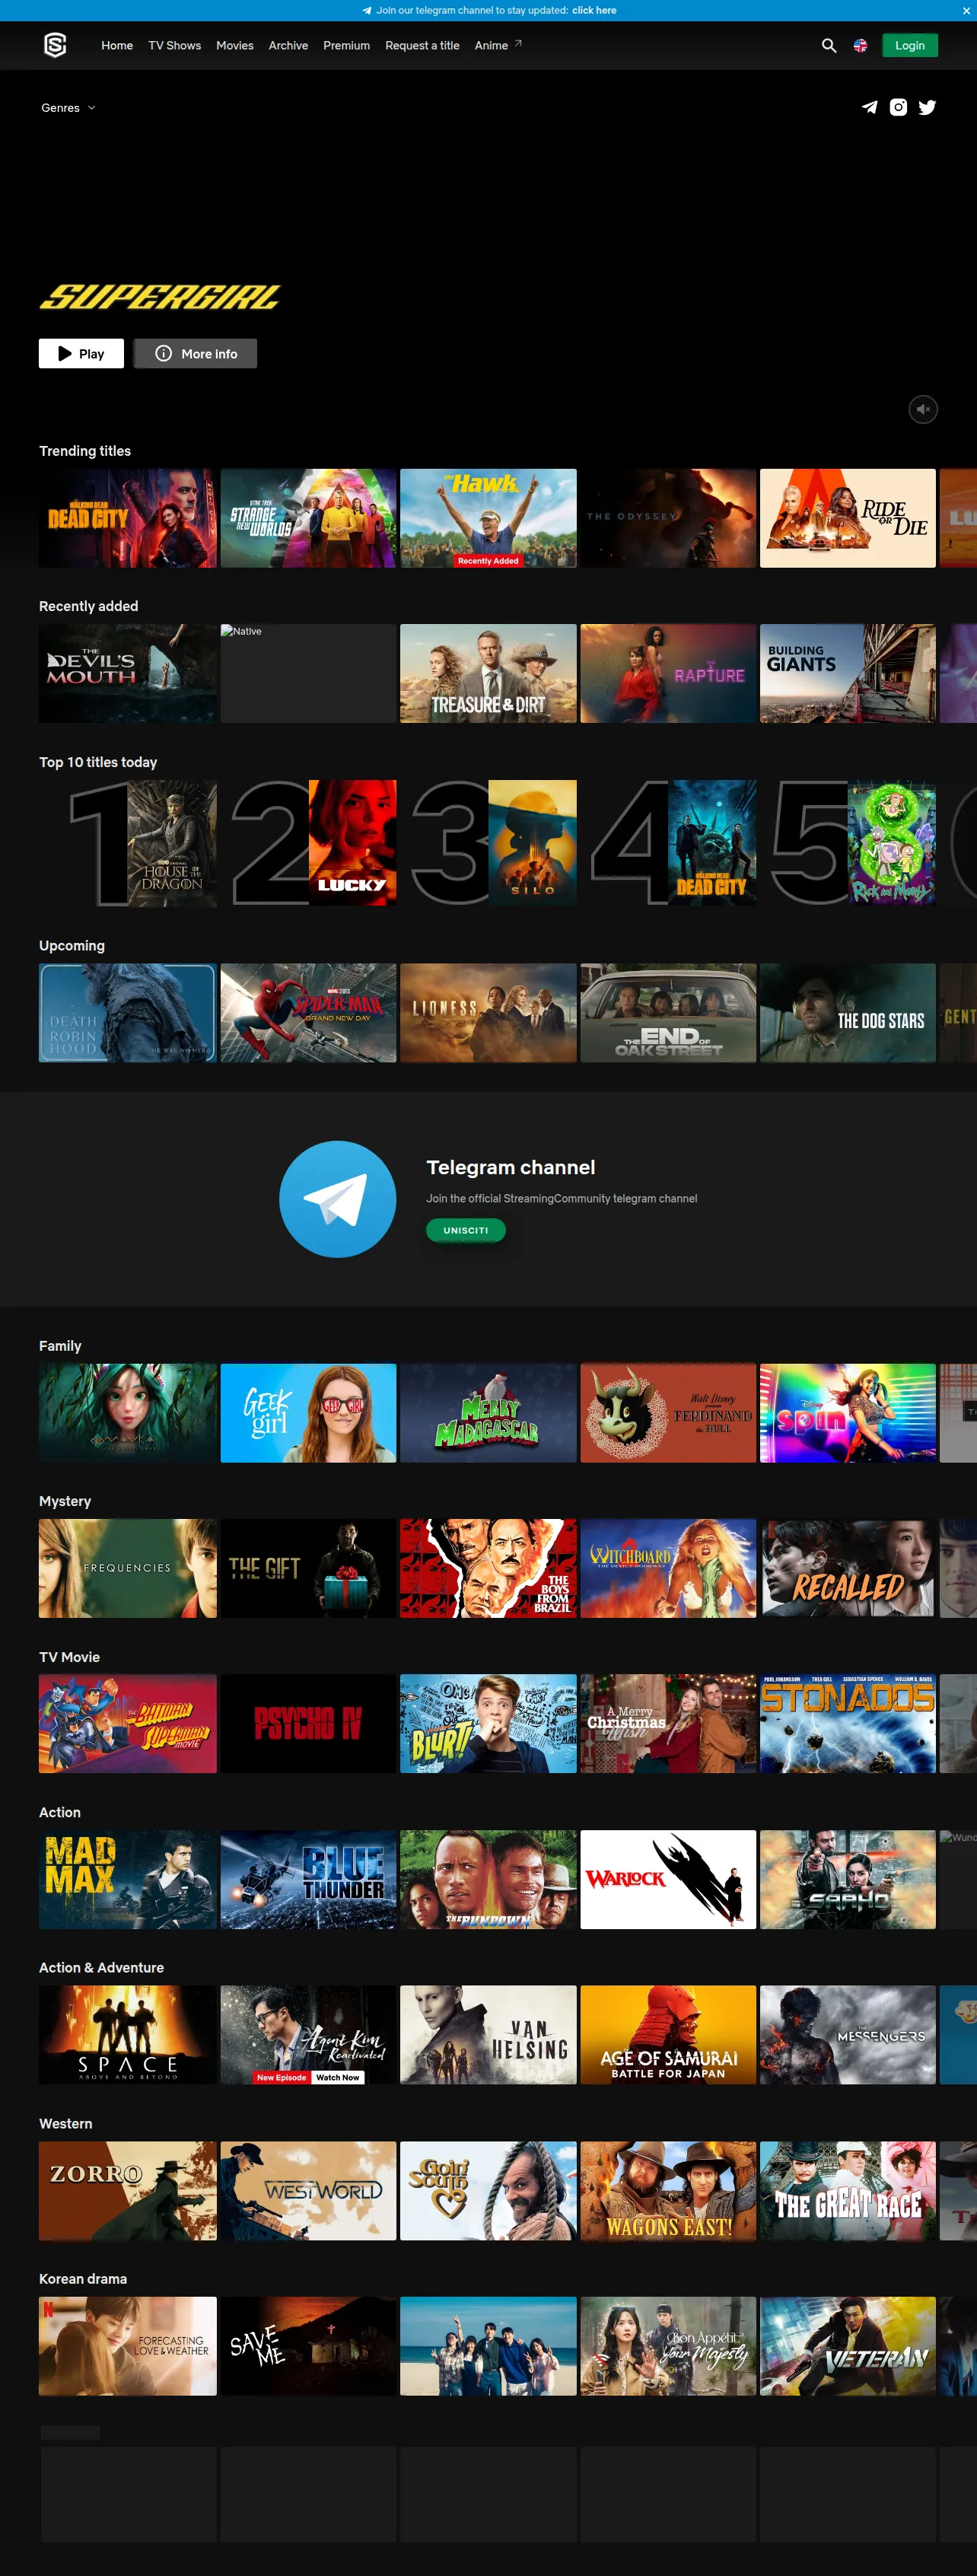Open Mad Max action thumbnail
Viewport: 977px width, 2576px height.
[x=128, y=1879]
